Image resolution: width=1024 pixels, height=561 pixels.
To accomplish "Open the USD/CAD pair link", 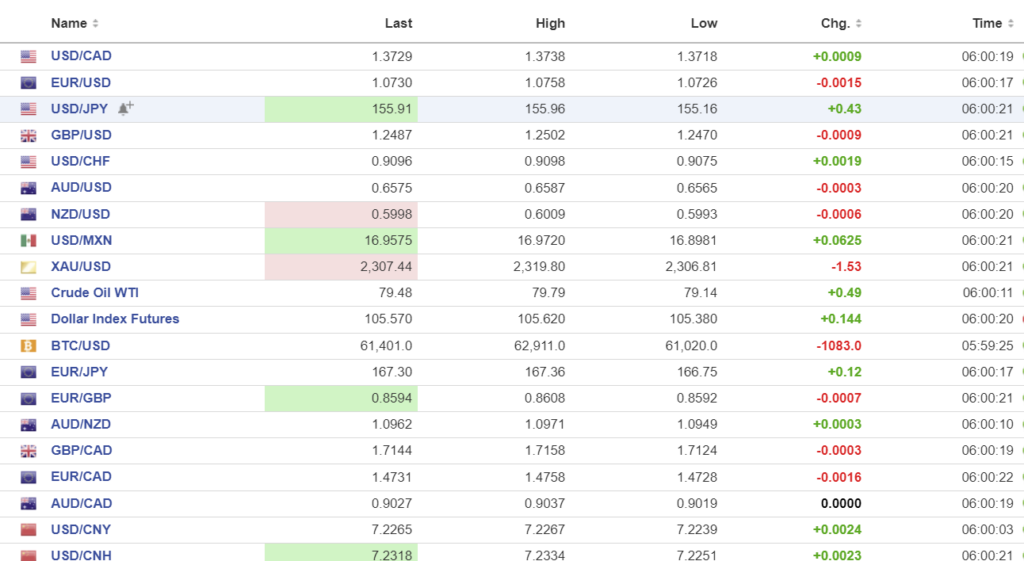I will click(81, 56).
